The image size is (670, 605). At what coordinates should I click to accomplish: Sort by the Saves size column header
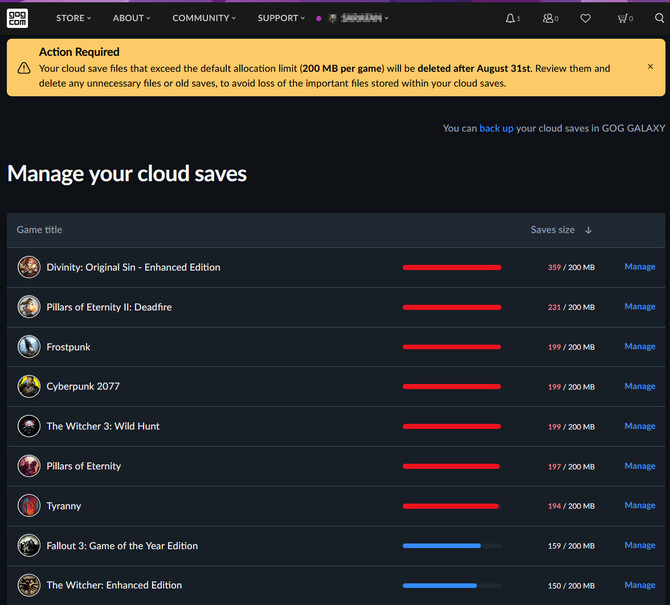552,230
